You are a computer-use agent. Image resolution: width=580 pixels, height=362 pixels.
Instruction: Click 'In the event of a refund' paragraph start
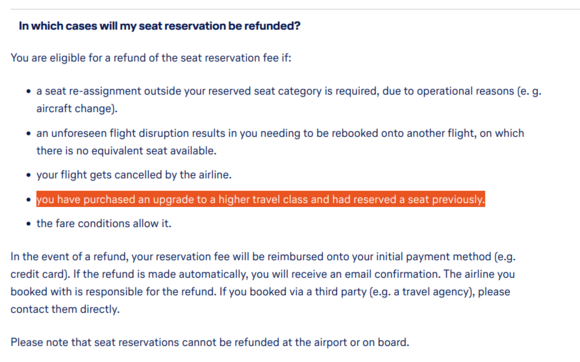(x=69, y=257)
